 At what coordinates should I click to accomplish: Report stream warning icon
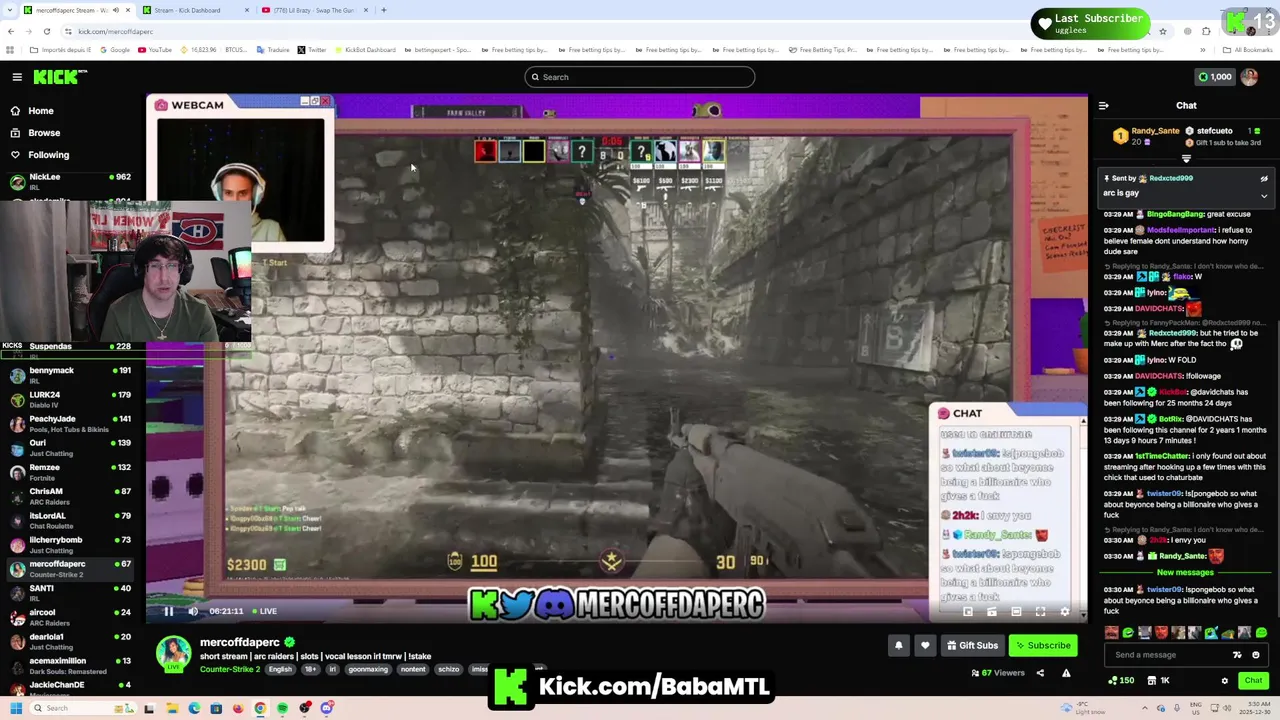(1066, 673)
